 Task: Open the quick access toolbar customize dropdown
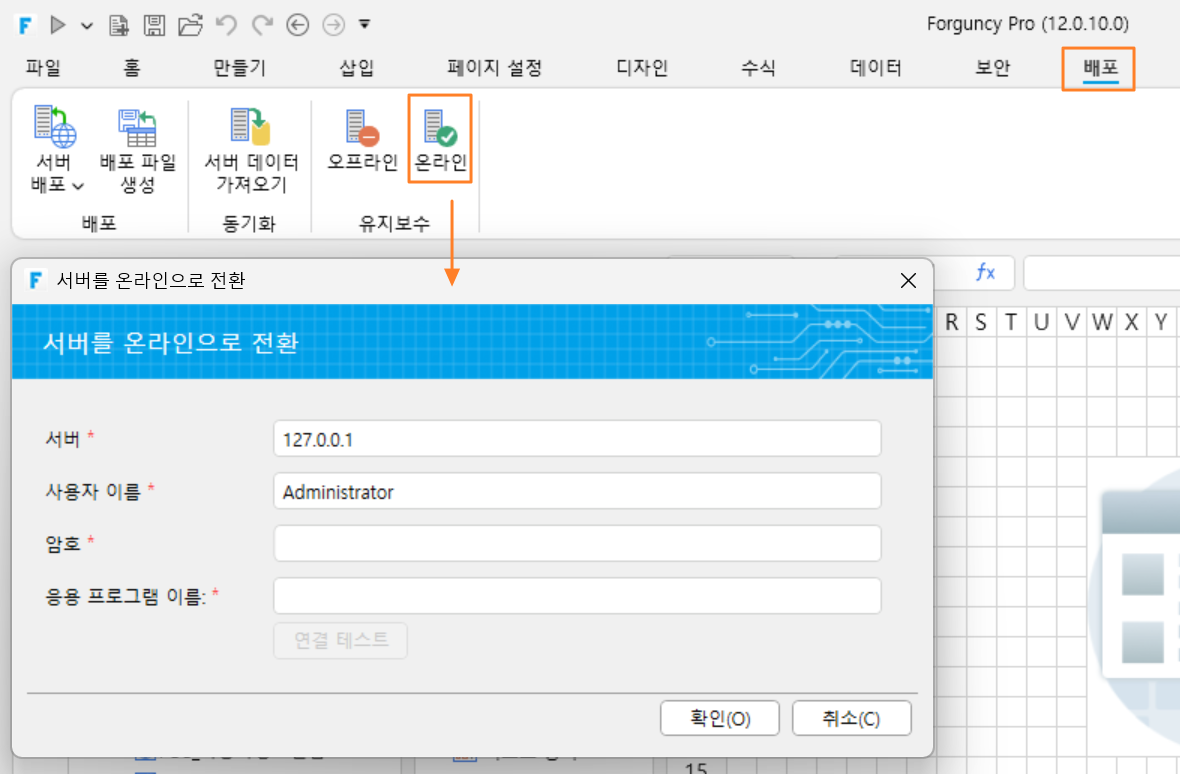tap(364, 25)
